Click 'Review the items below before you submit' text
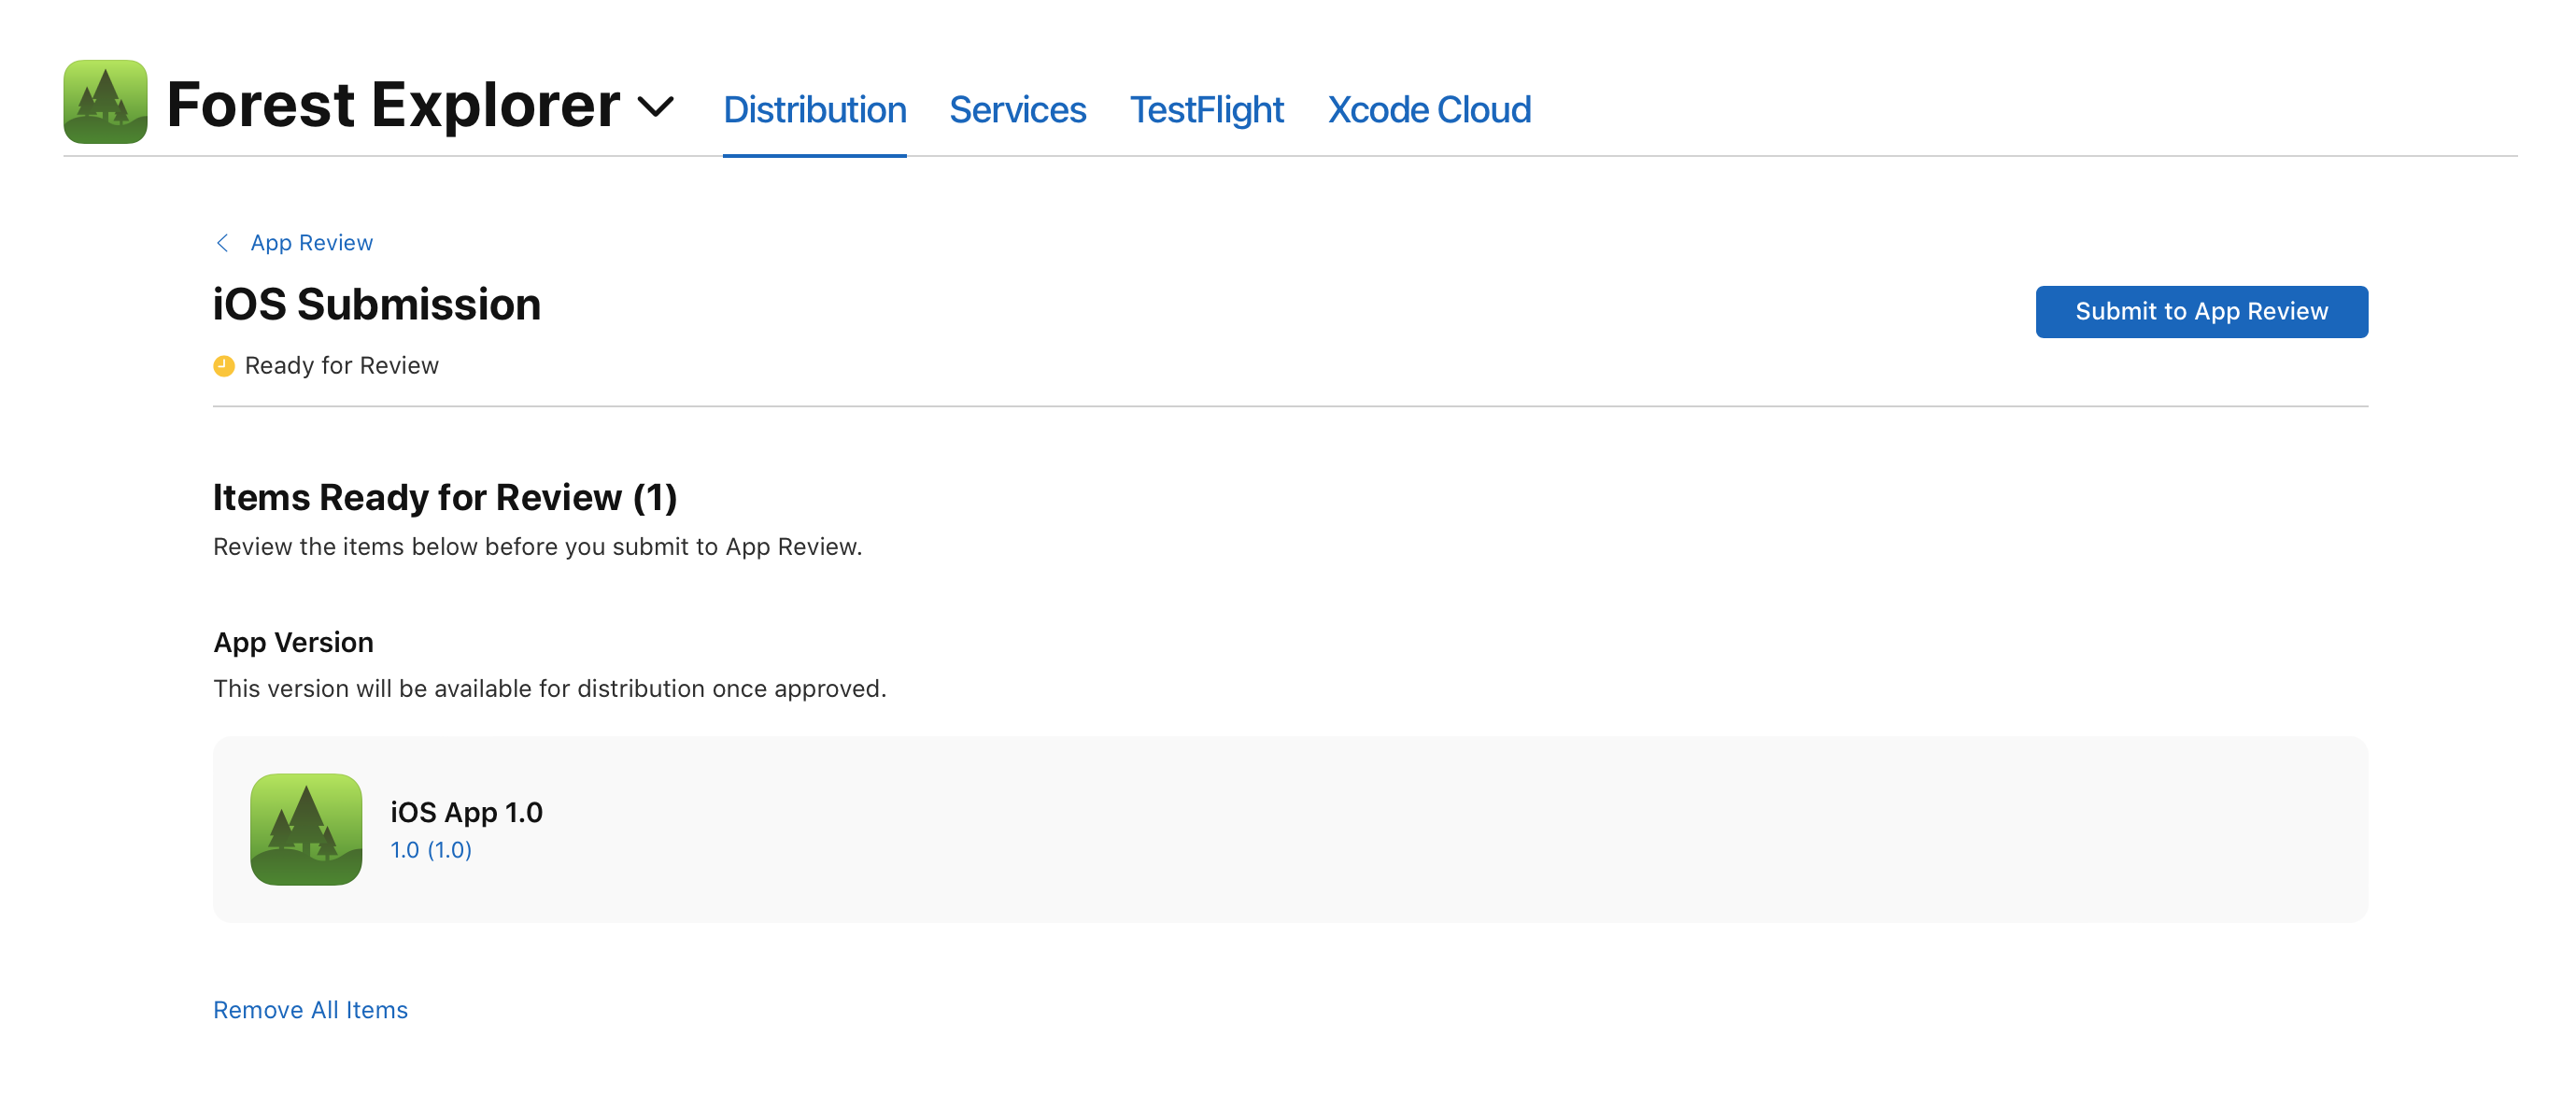 click(537, 547)
